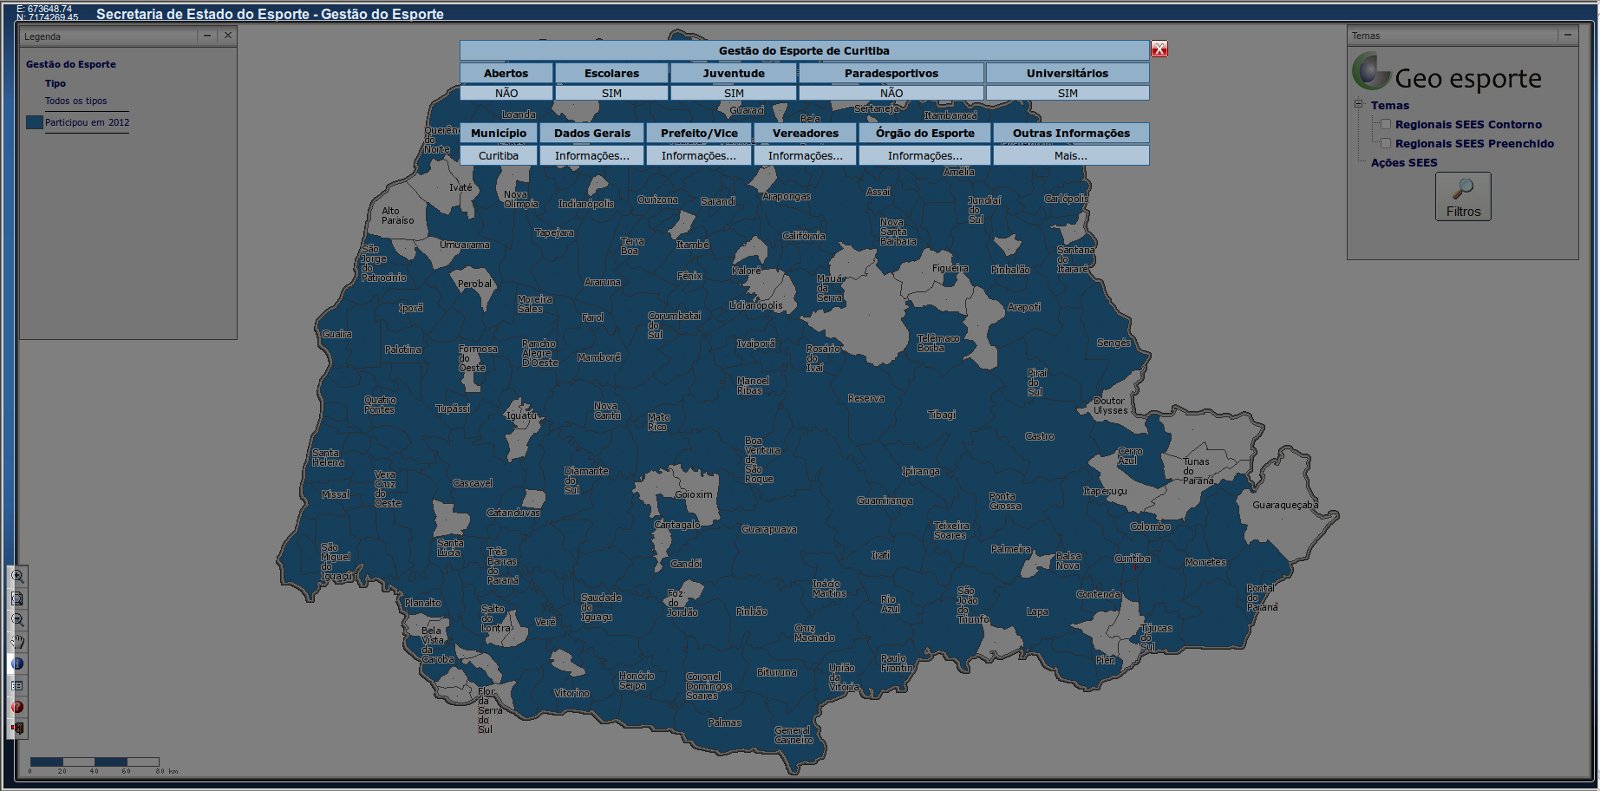Collapse the Temas tree node
The image size is (1600, 791).
tap(1359, 105)
